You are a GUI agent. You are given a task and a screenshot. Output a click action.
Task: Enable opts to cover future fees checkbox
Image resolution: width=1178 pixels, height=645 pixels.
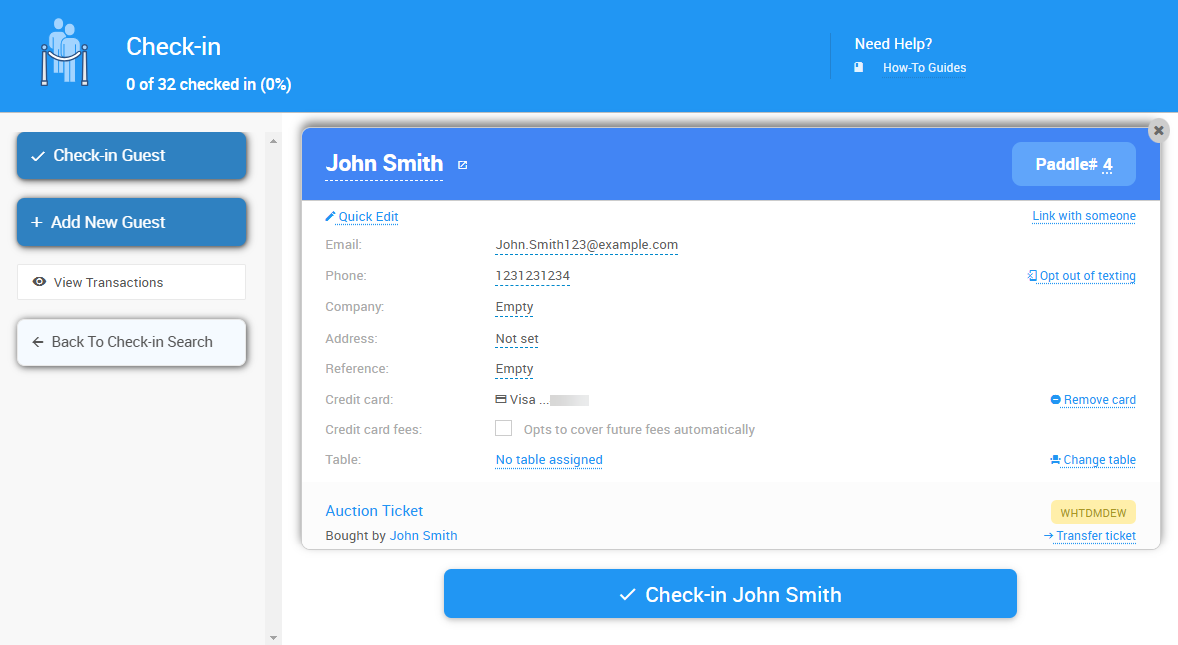point(504,429)
